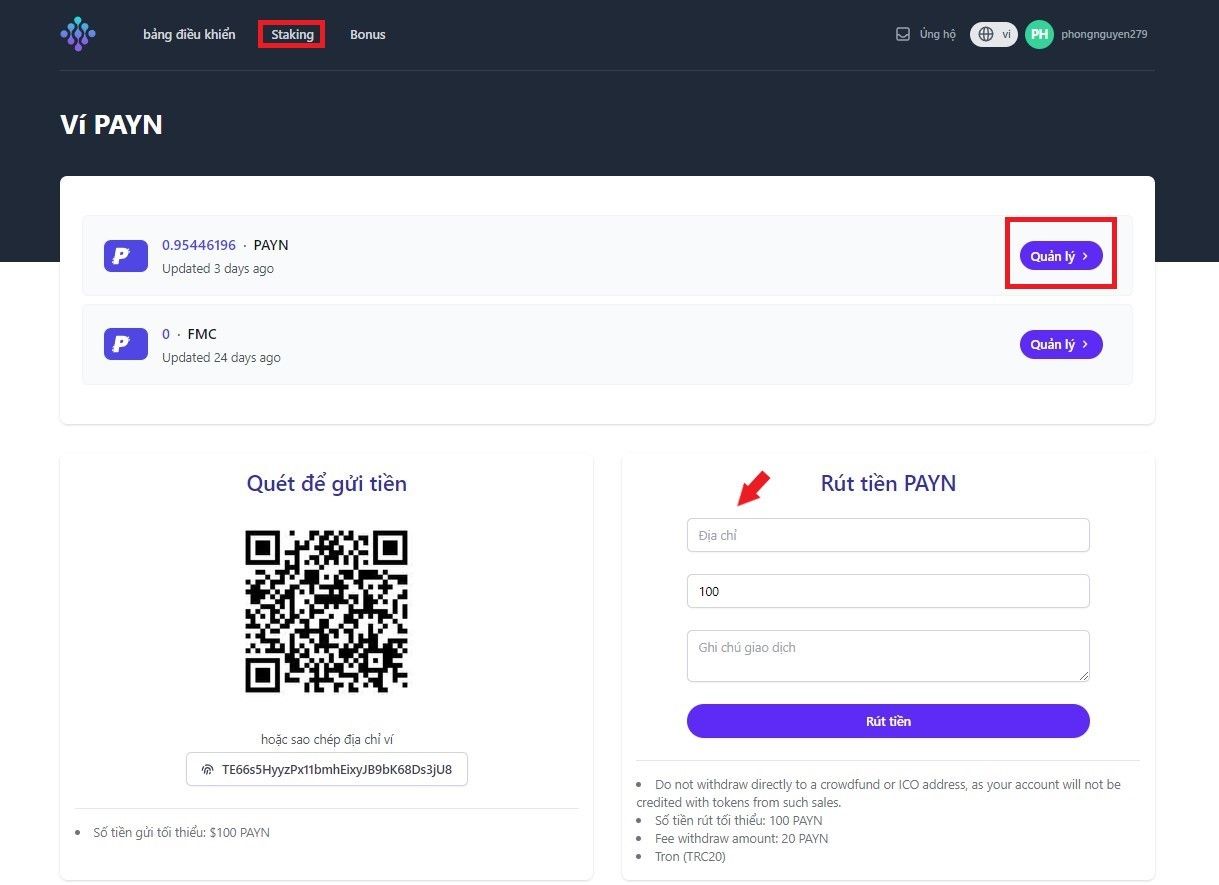This screenshot has height=885, width=1219.
Task: Click the Ủng hộ support link
Action: pyautogui.click(x=937, y=34)
